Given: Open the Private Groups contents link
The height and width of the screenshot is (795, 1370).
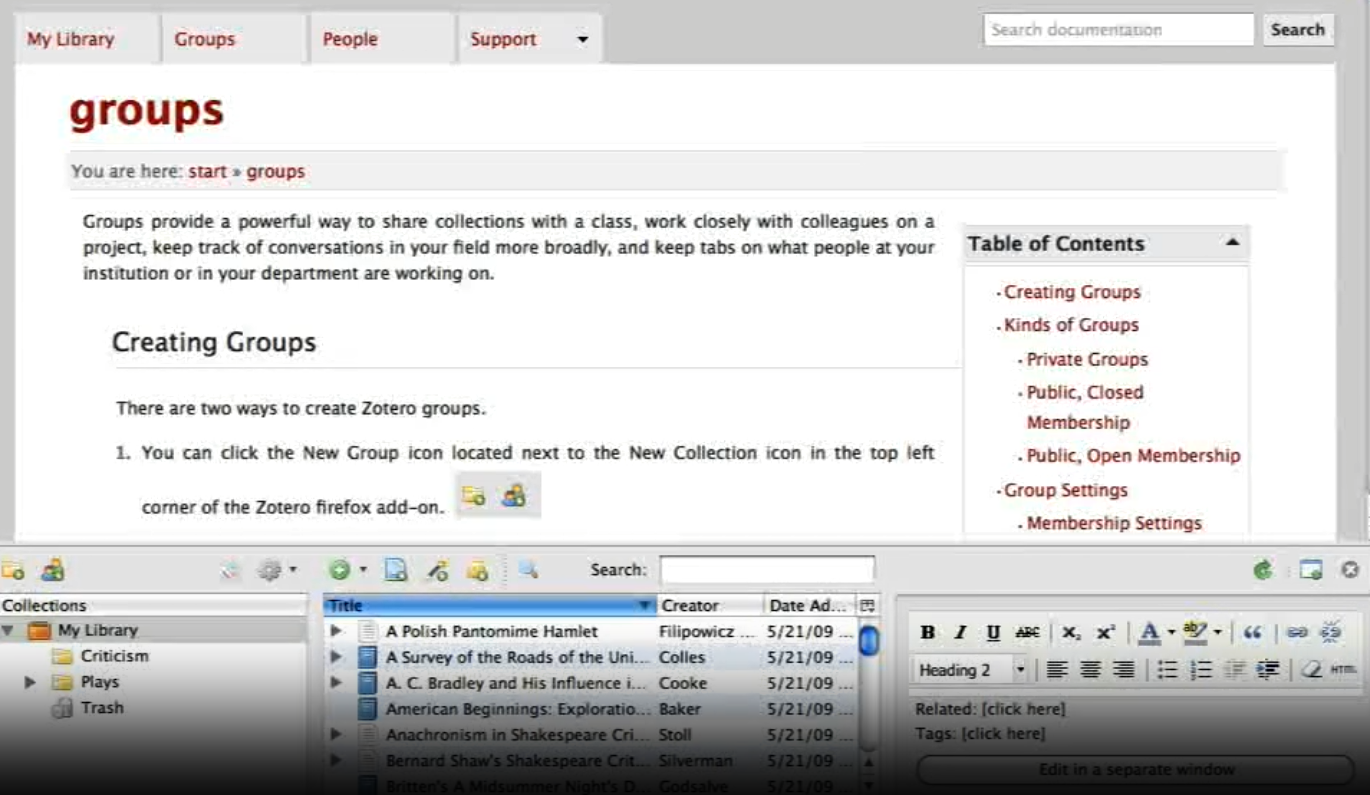Looking at the screenshot, I should coord(1087,359).
